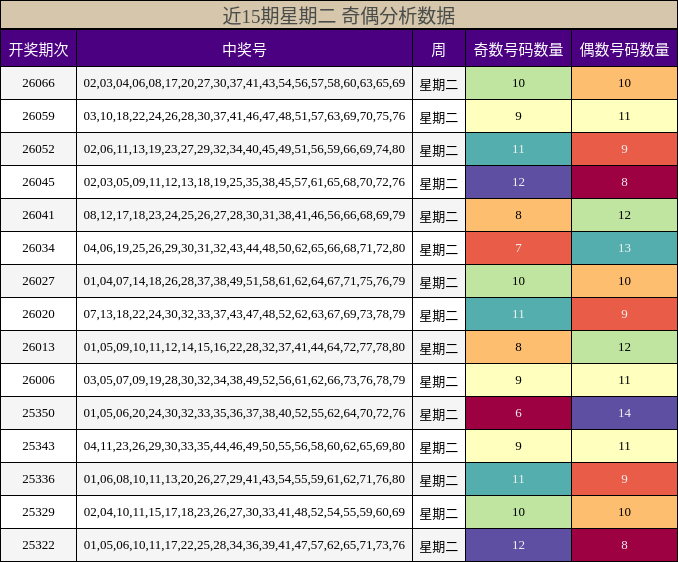The height and width of the screenshot is (562, 678).
Task: Click even count 14 in row 25350
Action: [624, 413]
